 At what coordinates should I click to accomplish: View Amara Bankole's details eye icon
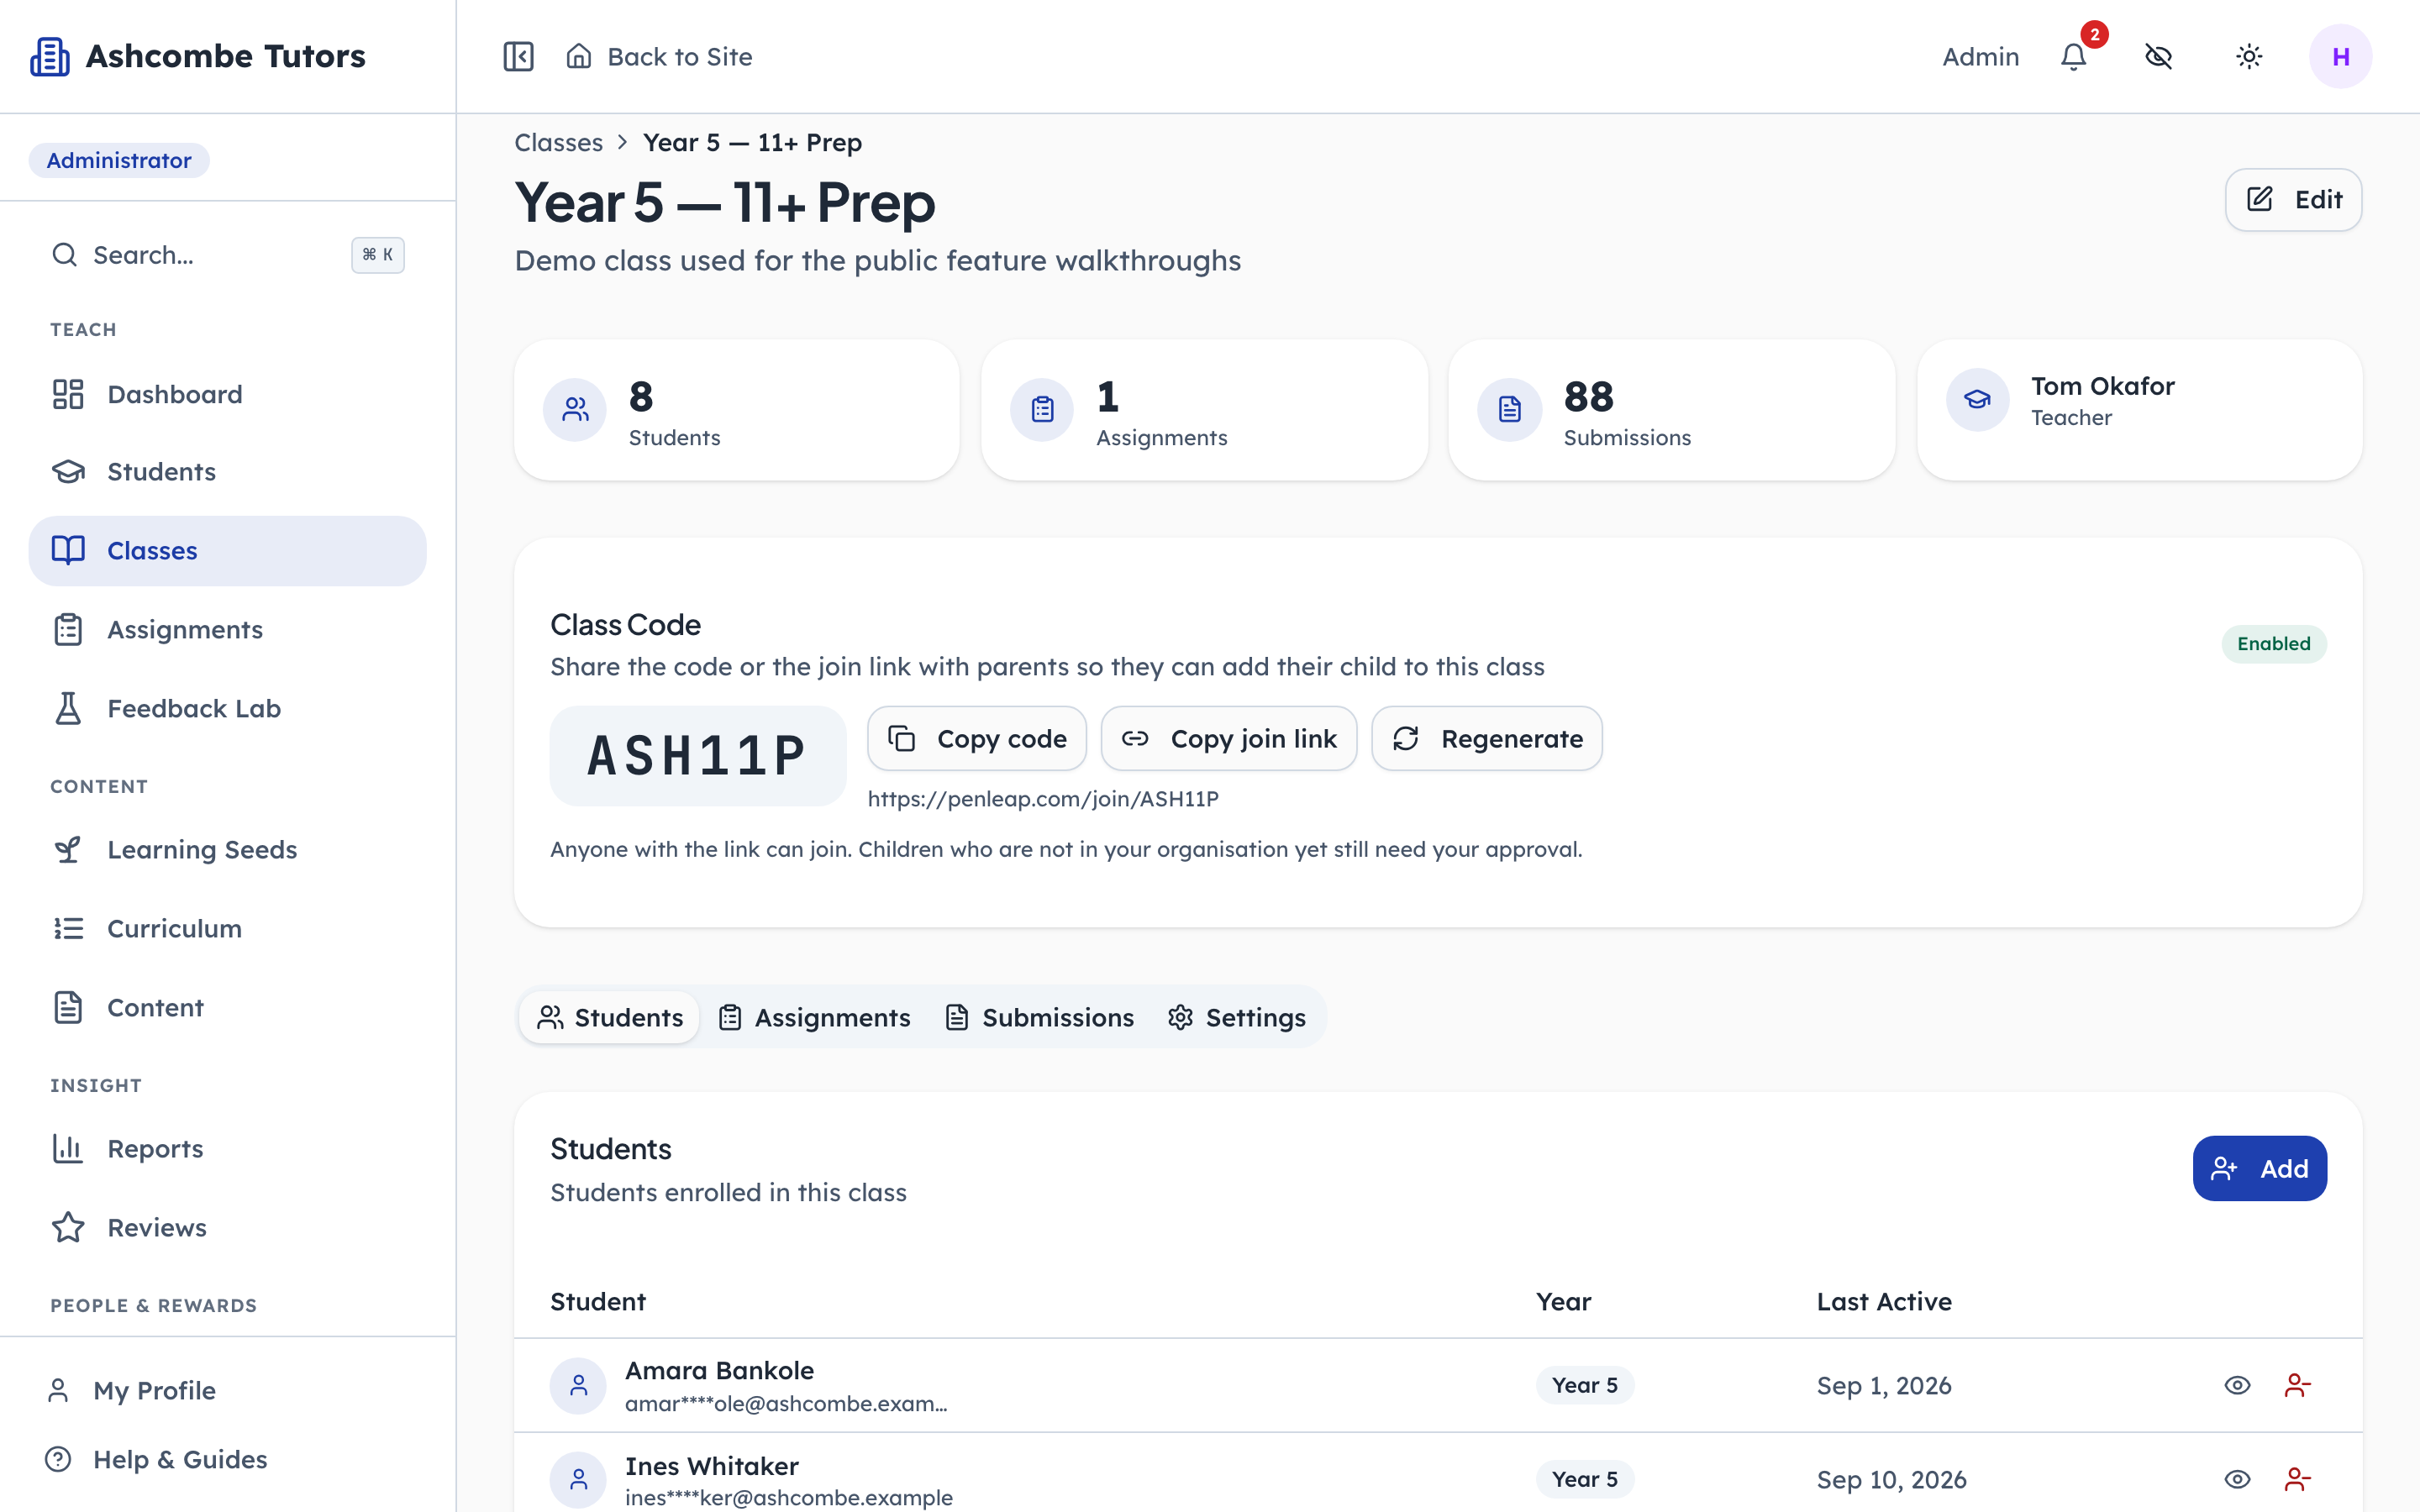tap(2238, 1386)
